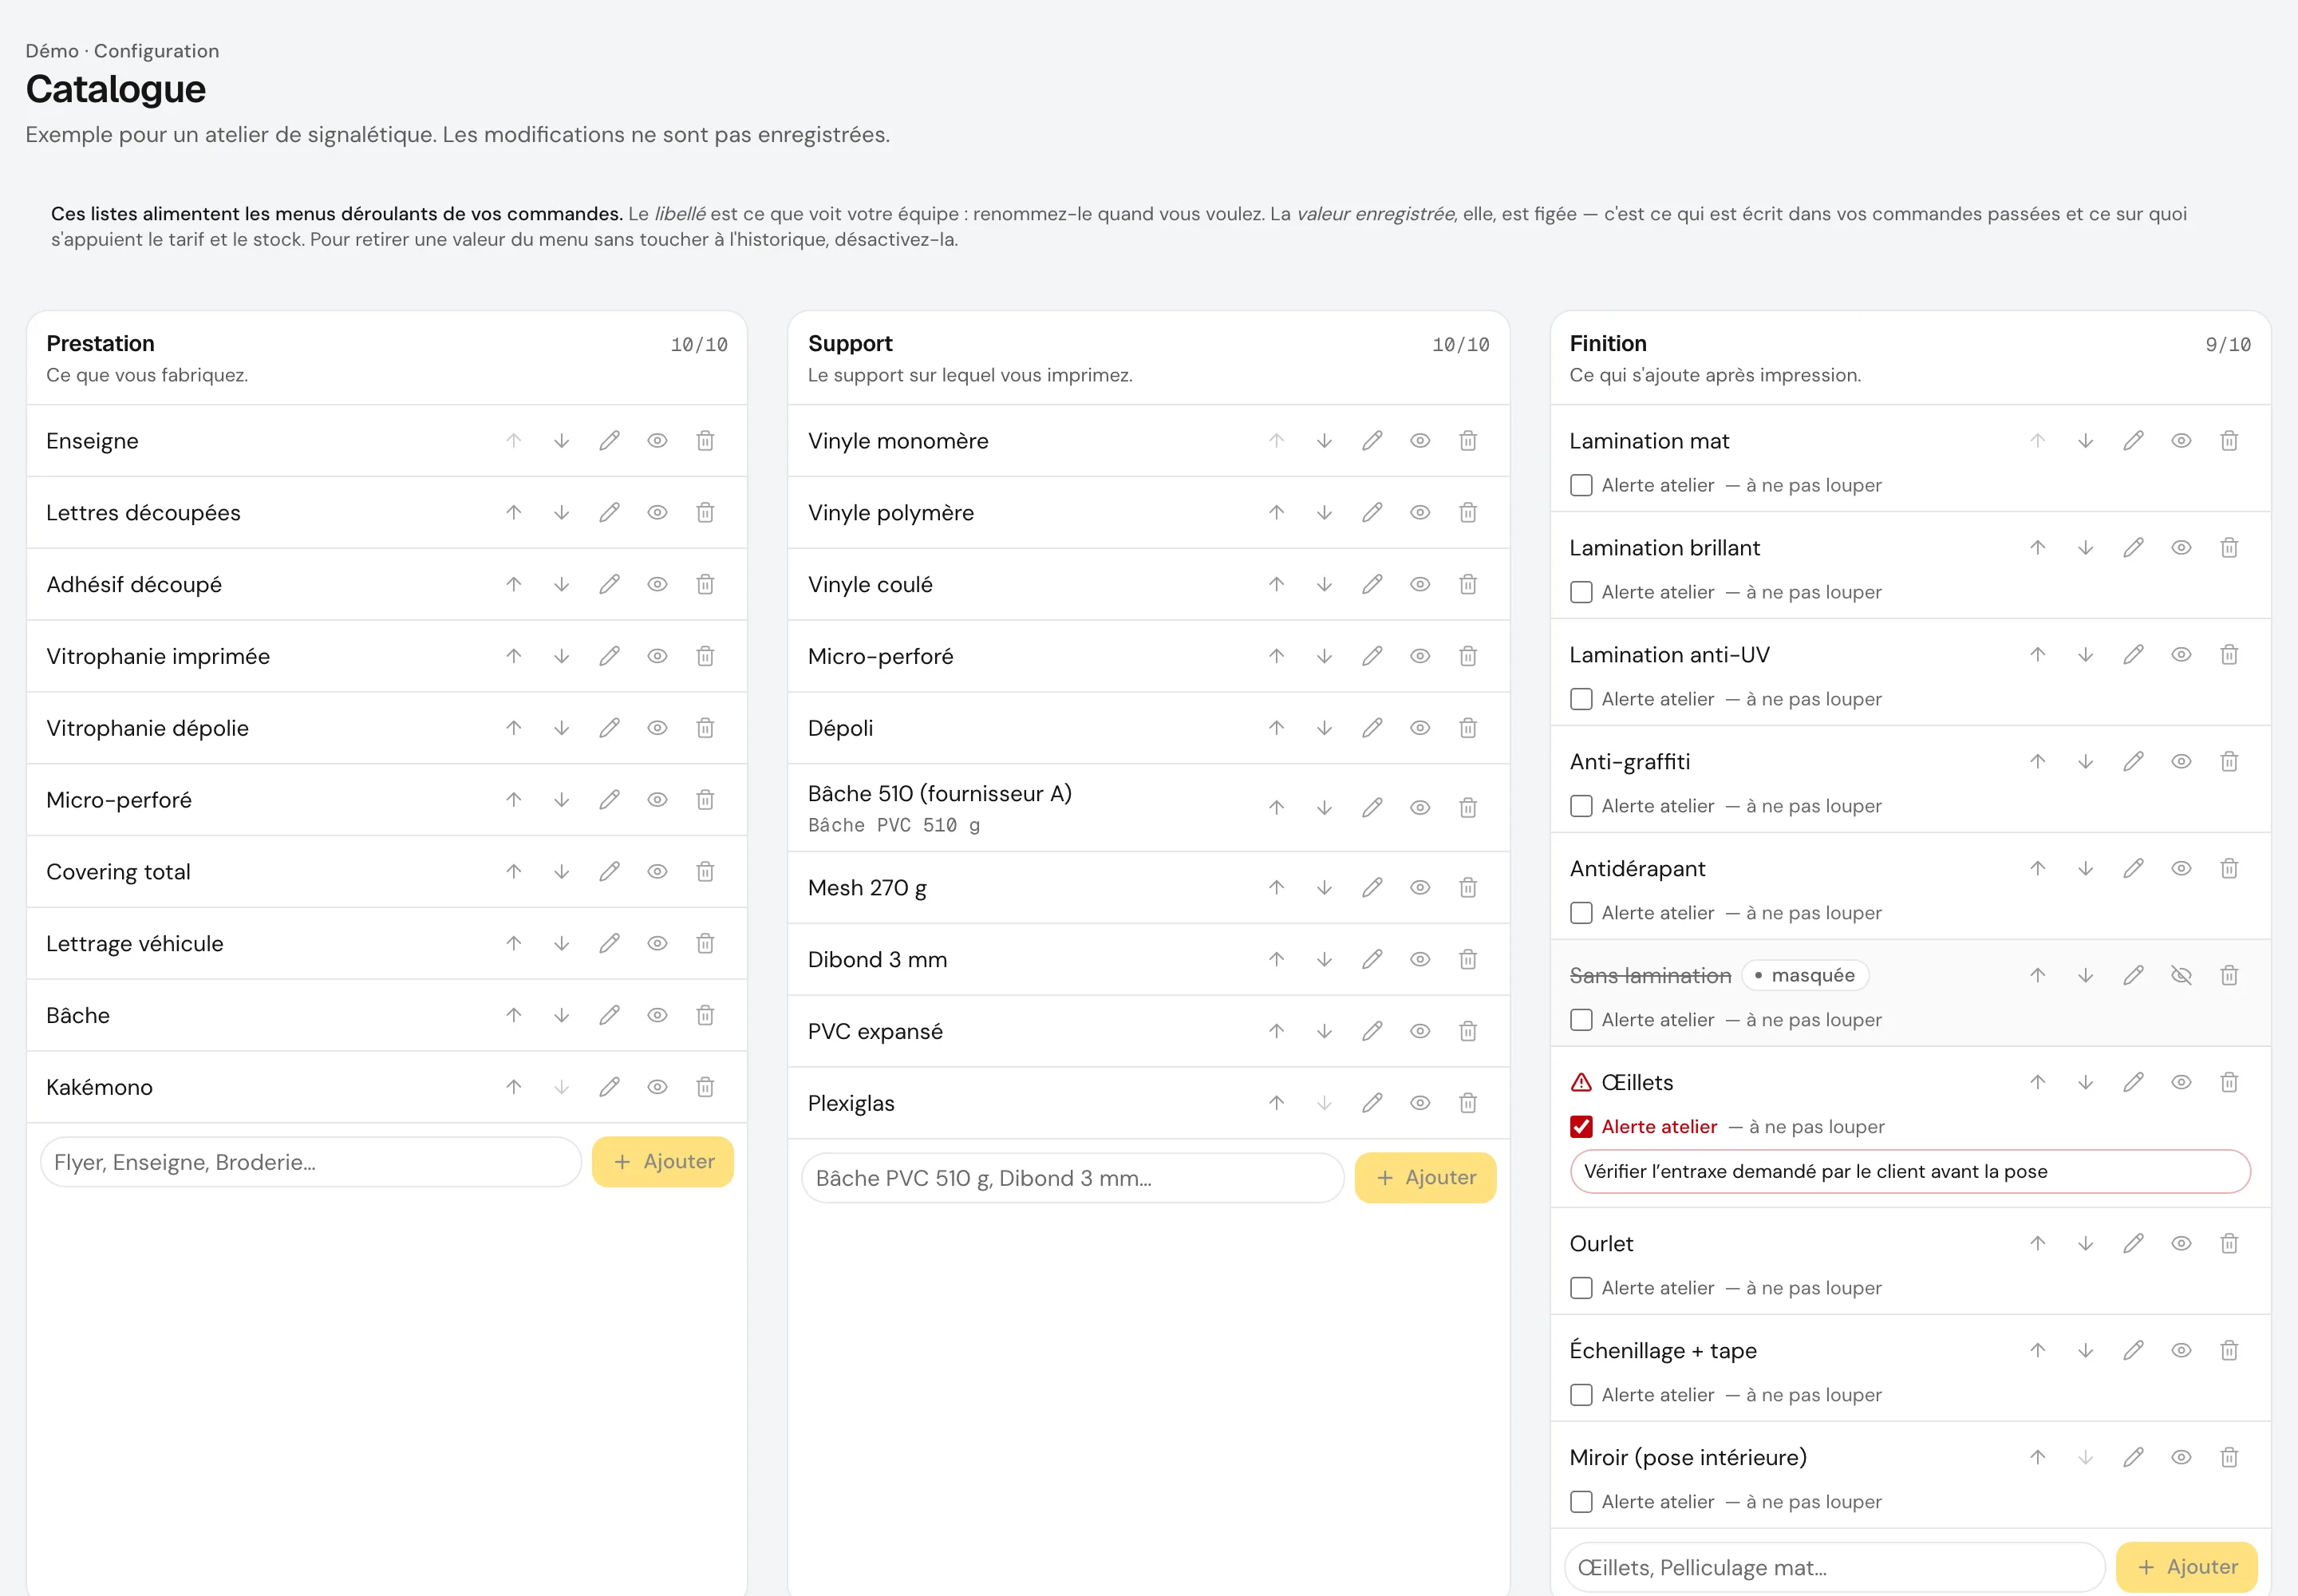Delete the Ourlet finish
Screen dimensions: 2298x1596
pos(2229,1244)
